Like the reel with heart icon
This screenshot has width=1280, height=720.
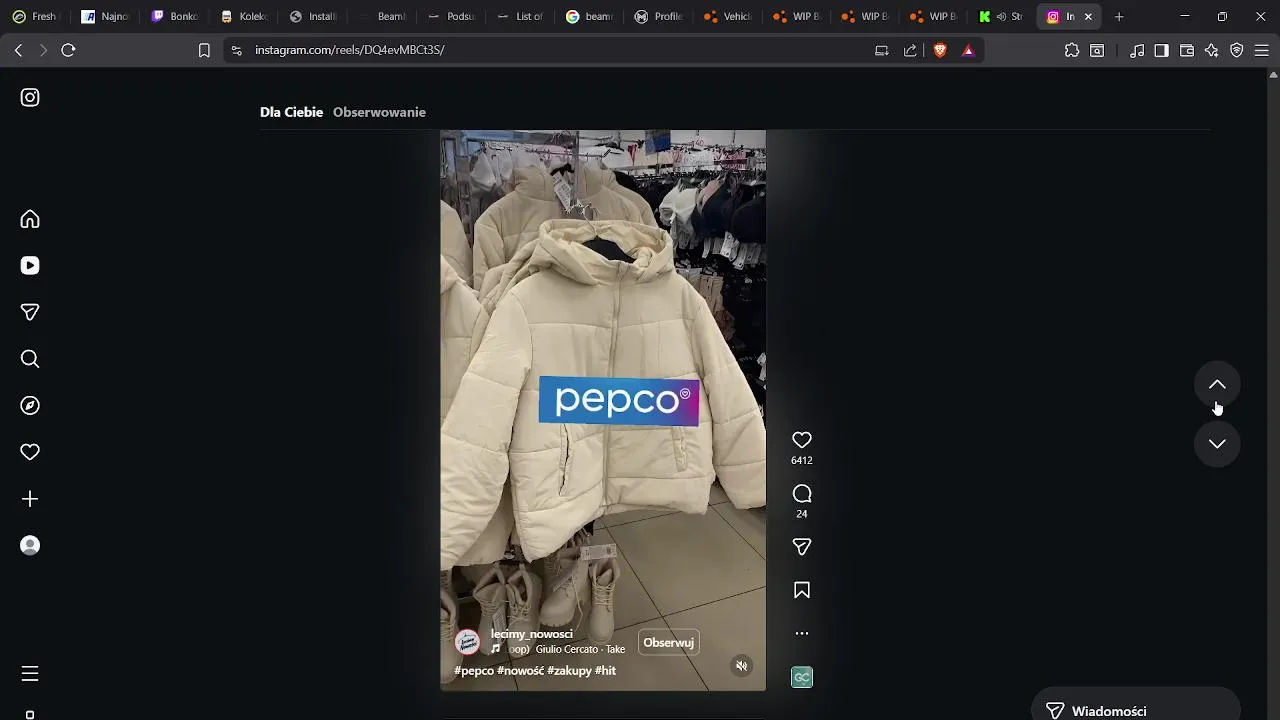coord(801,440)
